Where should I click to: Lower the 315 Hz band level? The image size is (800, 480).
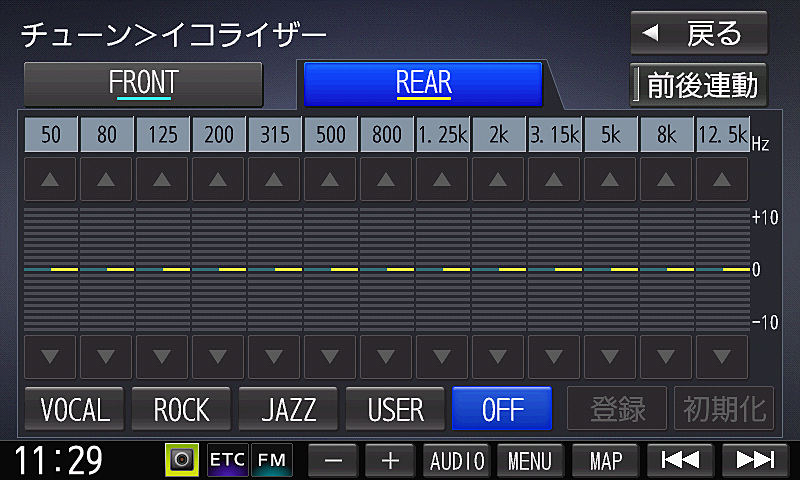click(274, 357)
